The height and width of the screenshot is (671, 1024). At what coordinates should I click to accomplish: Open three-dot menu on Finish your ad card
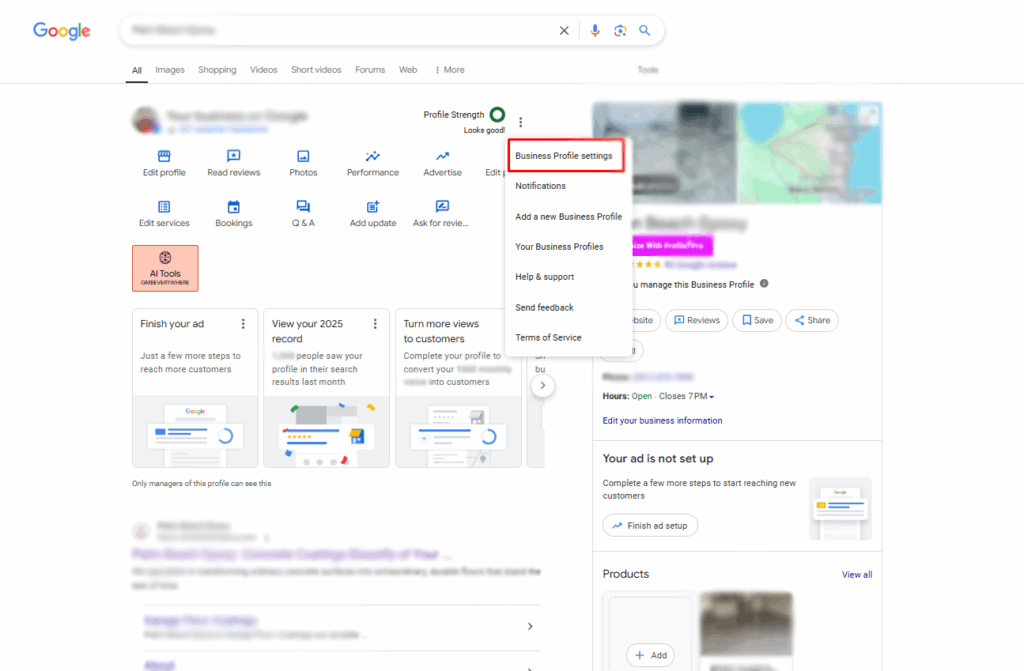point(243,324)
